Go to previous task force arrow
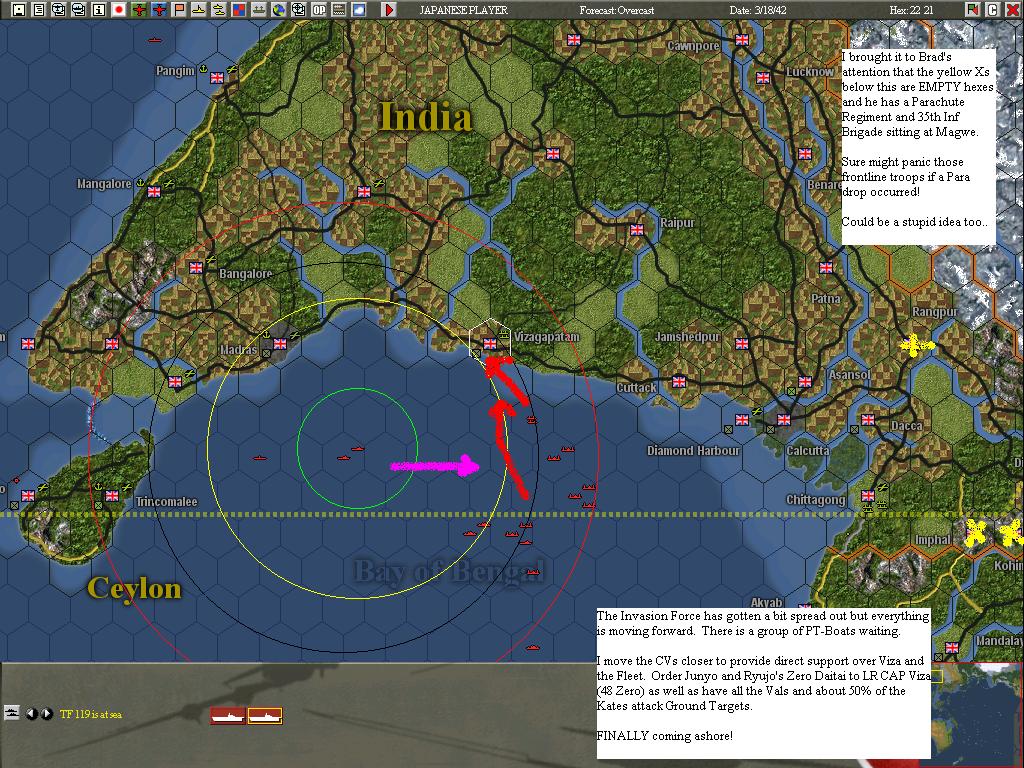 pyautogui.click(x=31, y=714)
